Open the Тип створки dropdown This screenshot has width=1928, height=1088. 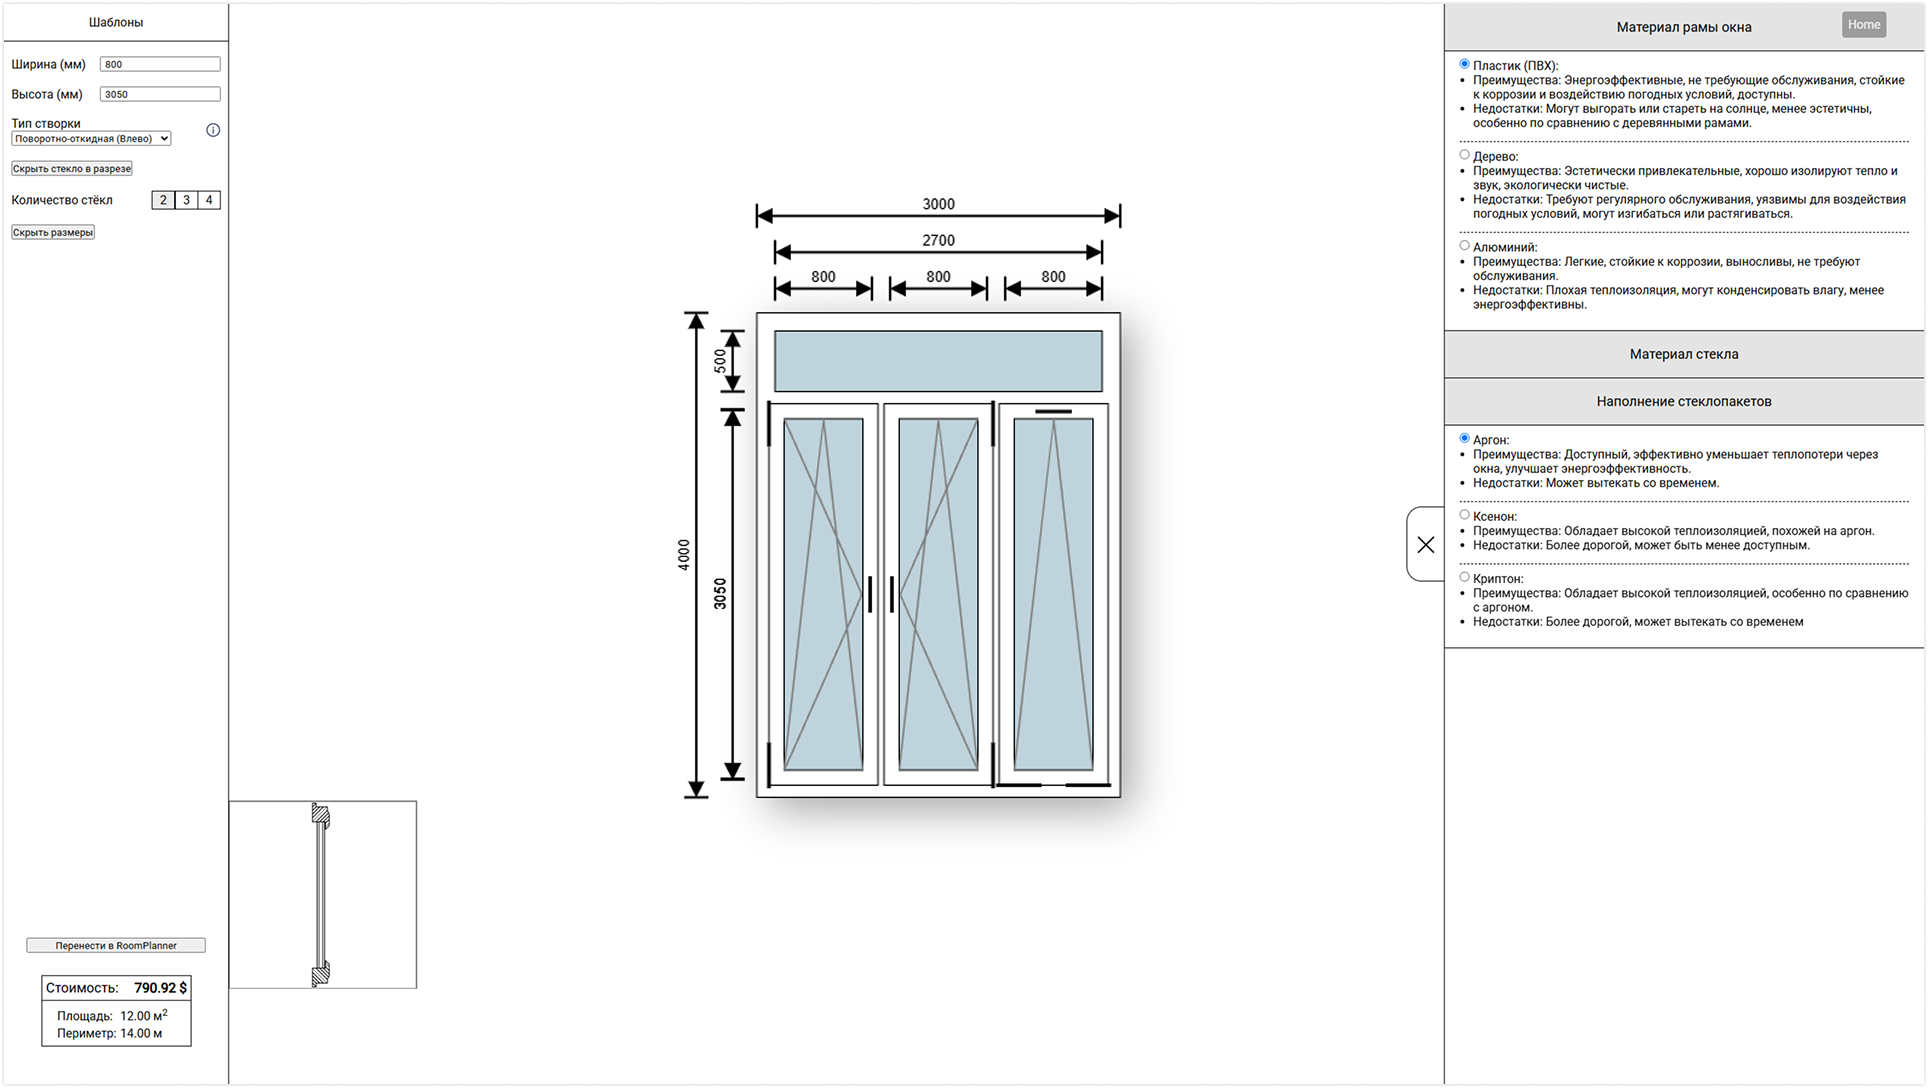pos(91,139)
